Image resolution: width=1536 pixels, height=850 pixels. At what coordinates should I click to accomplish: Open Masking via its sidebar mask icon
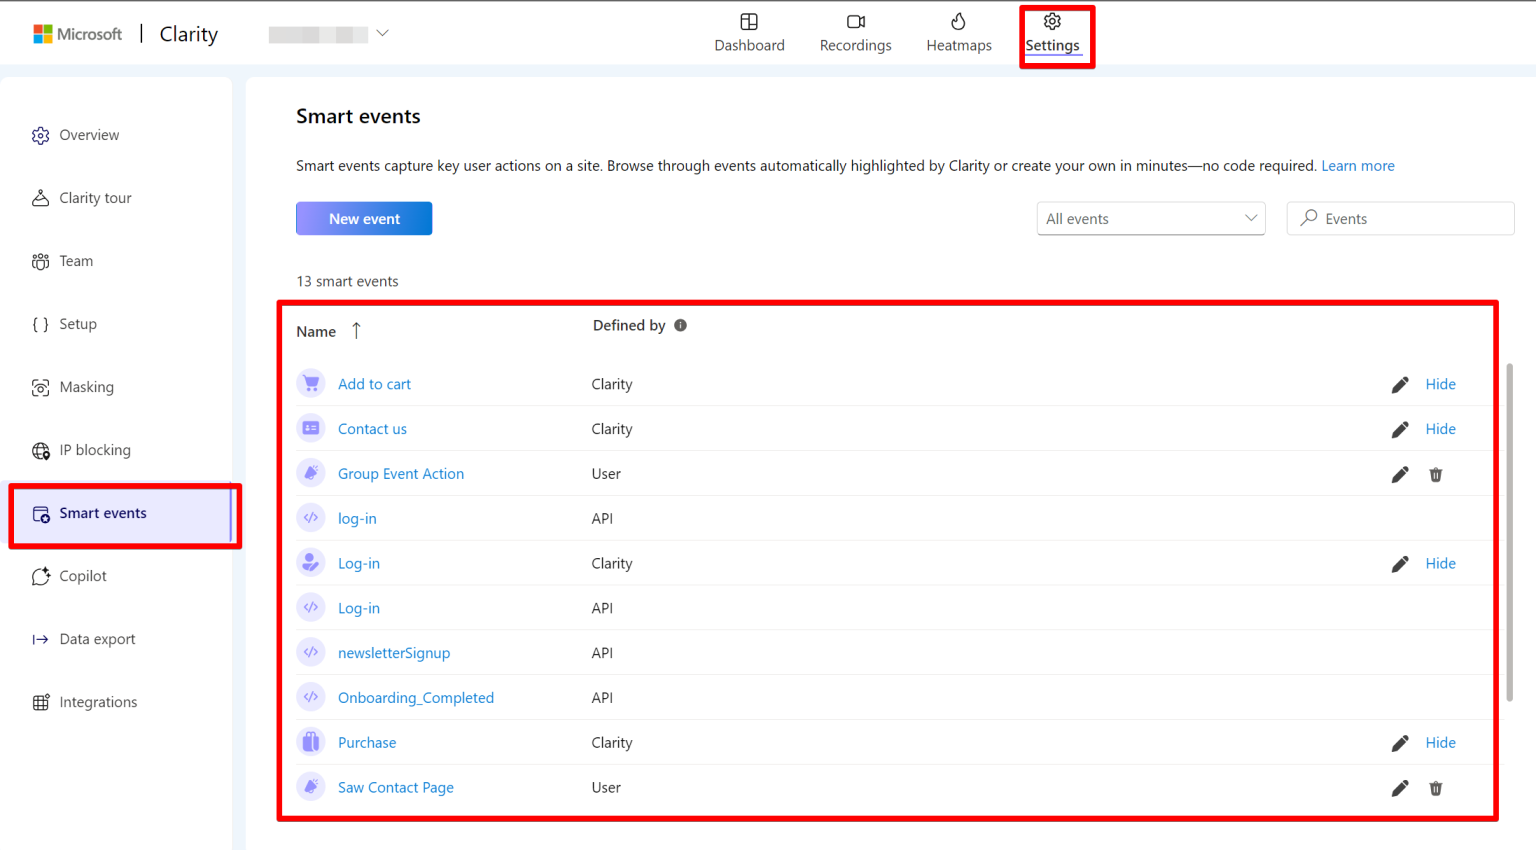pyautogui.click(x=40, y=387)
